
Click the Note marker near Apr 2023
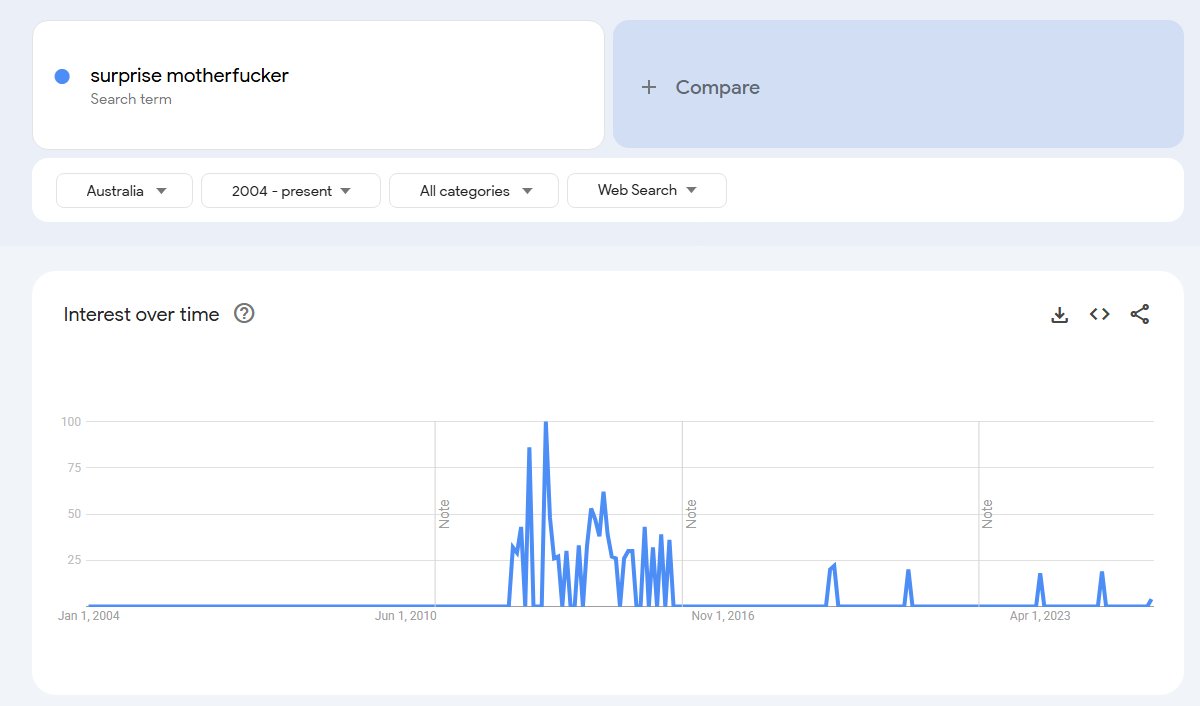pos(988,513)
